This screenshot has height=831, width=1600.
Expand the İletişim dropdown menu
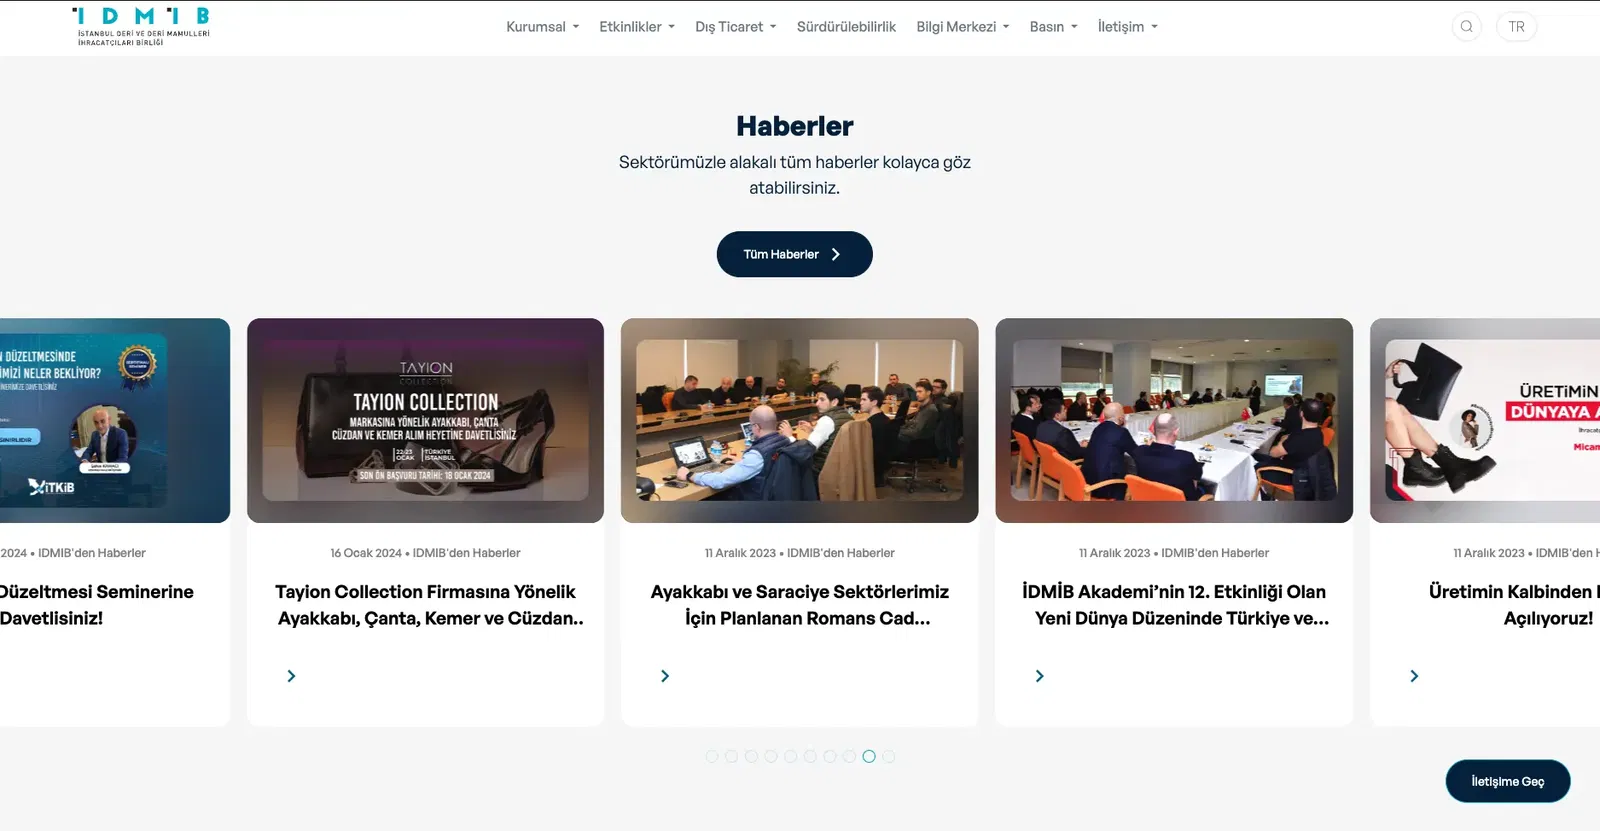[1128, 27]
